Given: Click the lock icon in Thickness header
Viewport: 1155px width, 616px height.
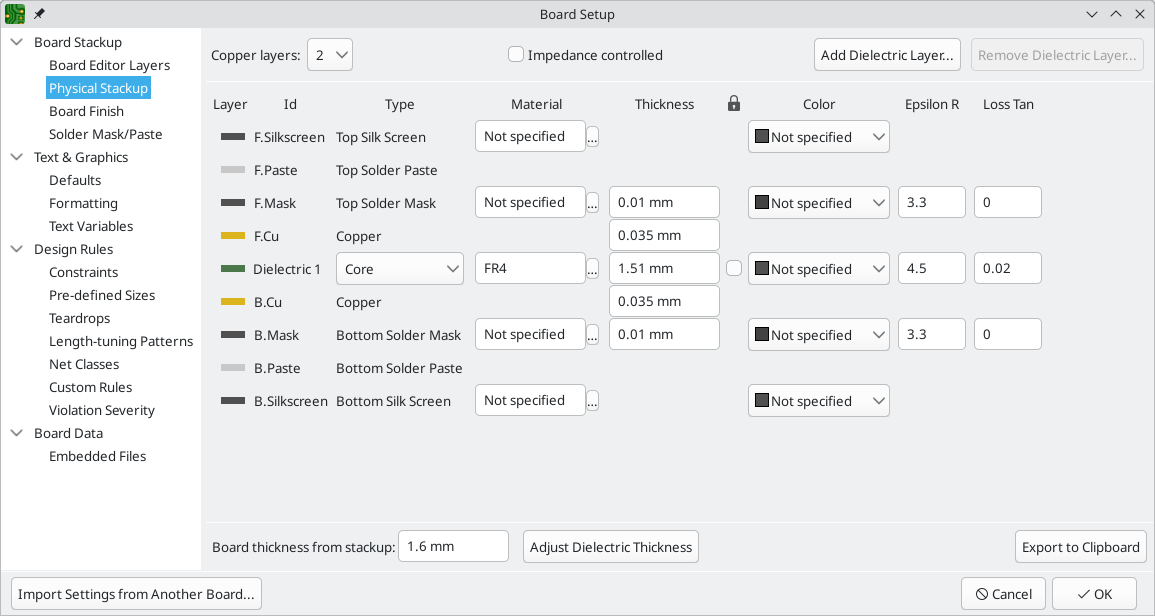Looking at the screenshot, I should [x=734, y=104].
